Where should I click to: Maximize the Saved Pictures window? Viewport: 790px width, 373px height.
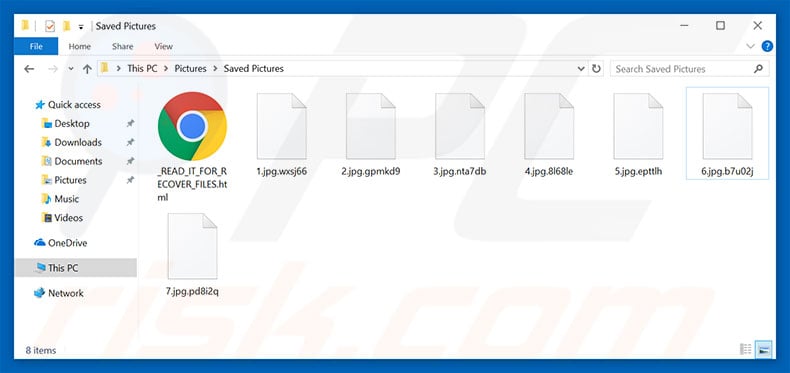point(720,26)
